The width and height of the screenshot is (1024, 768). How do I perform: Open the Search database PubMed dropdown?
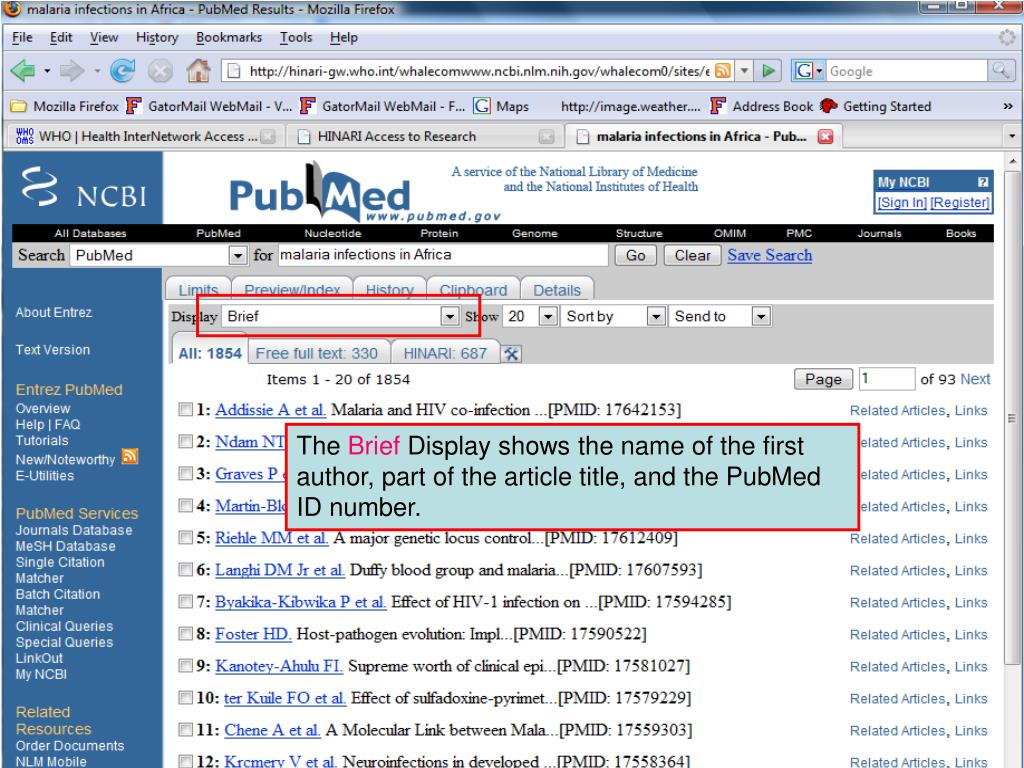point(159,255)
